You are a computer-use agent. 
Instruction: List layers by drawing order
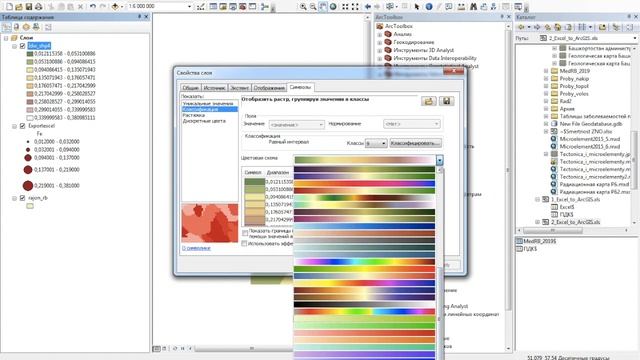pos(7,27)
